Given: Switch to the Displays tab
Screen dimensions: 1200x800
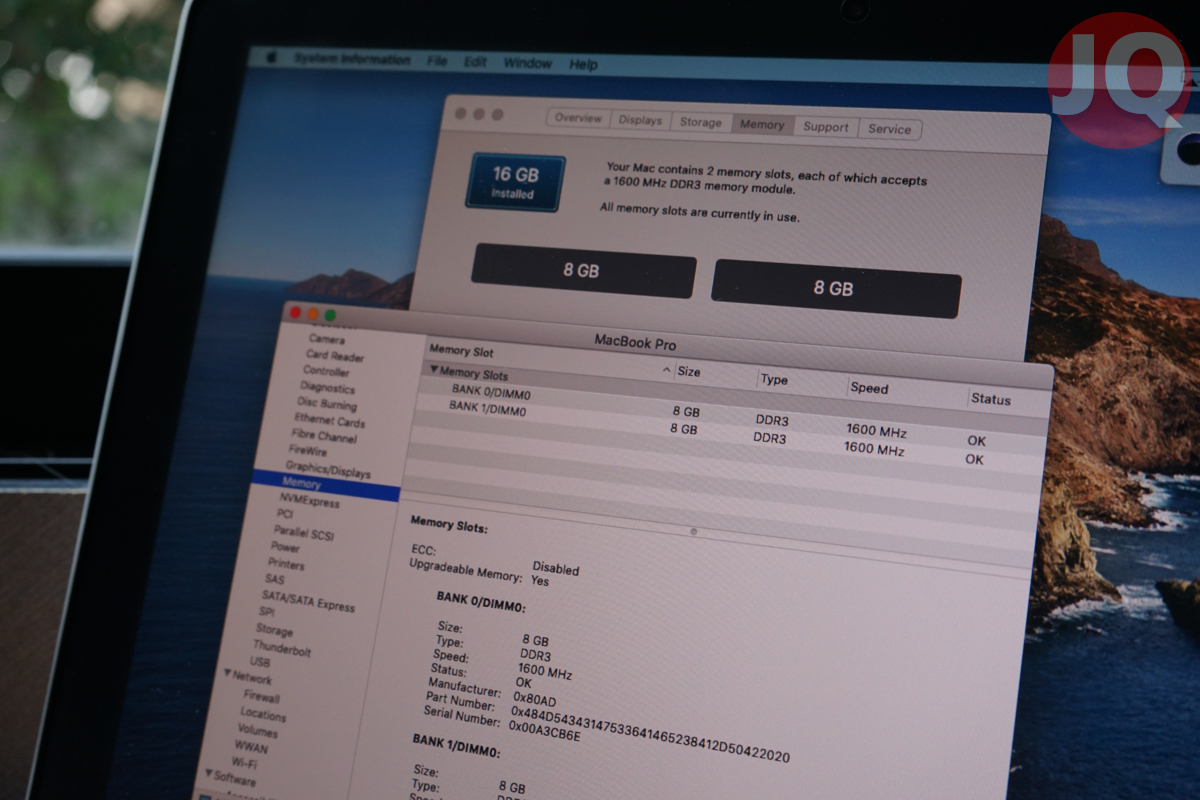Looking at the screenshot, I should 640,120.
